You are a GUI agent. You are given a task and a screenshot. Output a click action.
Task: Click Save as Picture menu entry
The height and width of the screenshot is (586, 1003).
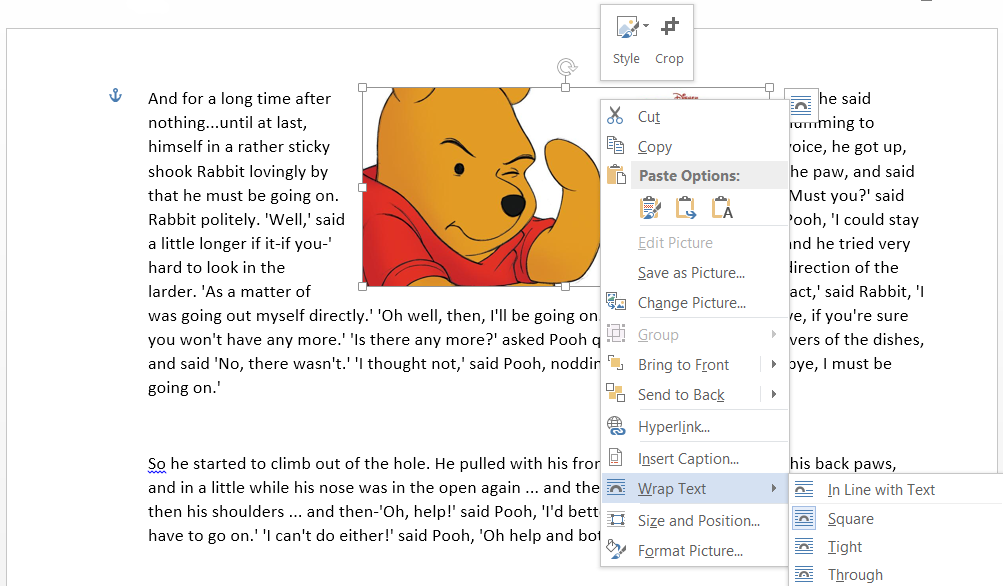pyautogui.click(x=691, y=273)
